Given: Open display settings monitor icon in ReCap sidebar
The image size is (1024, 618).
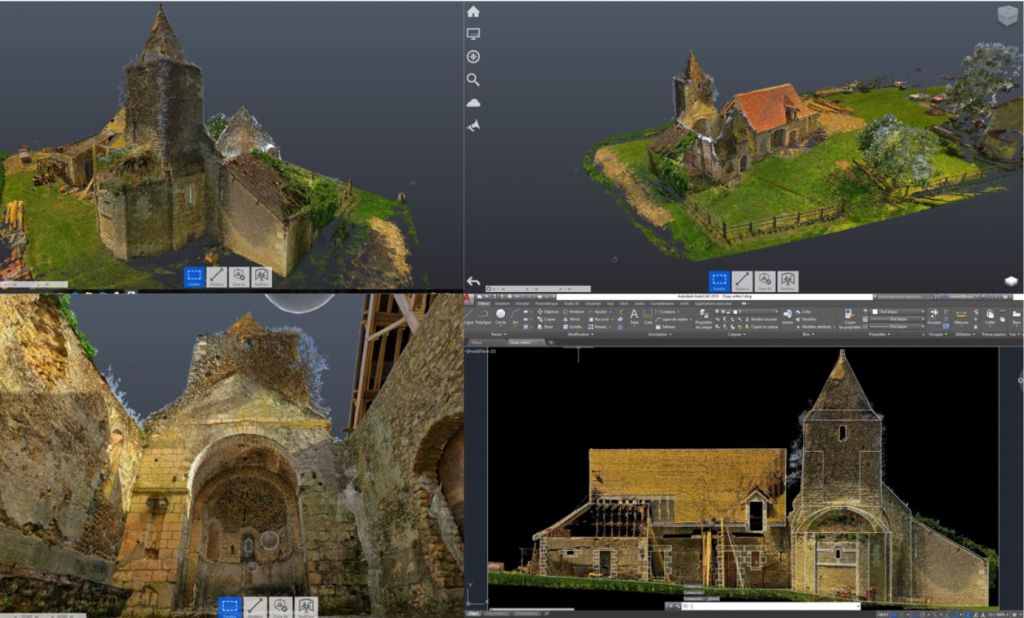Looking at the screenshot, I should tap(473, 34).
